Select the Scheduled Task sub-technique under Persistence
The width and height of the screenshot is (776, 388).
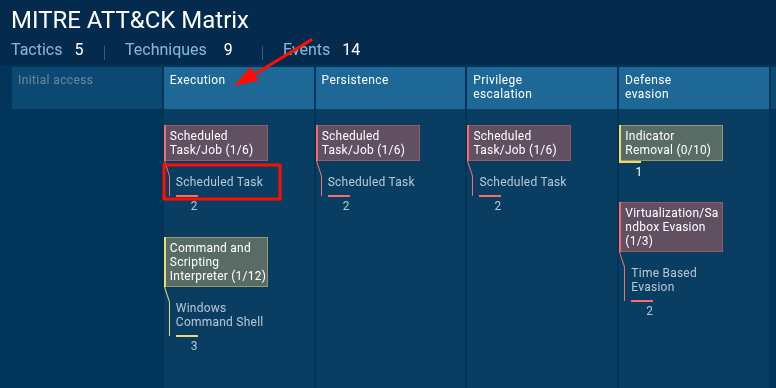tap(371, 182)
